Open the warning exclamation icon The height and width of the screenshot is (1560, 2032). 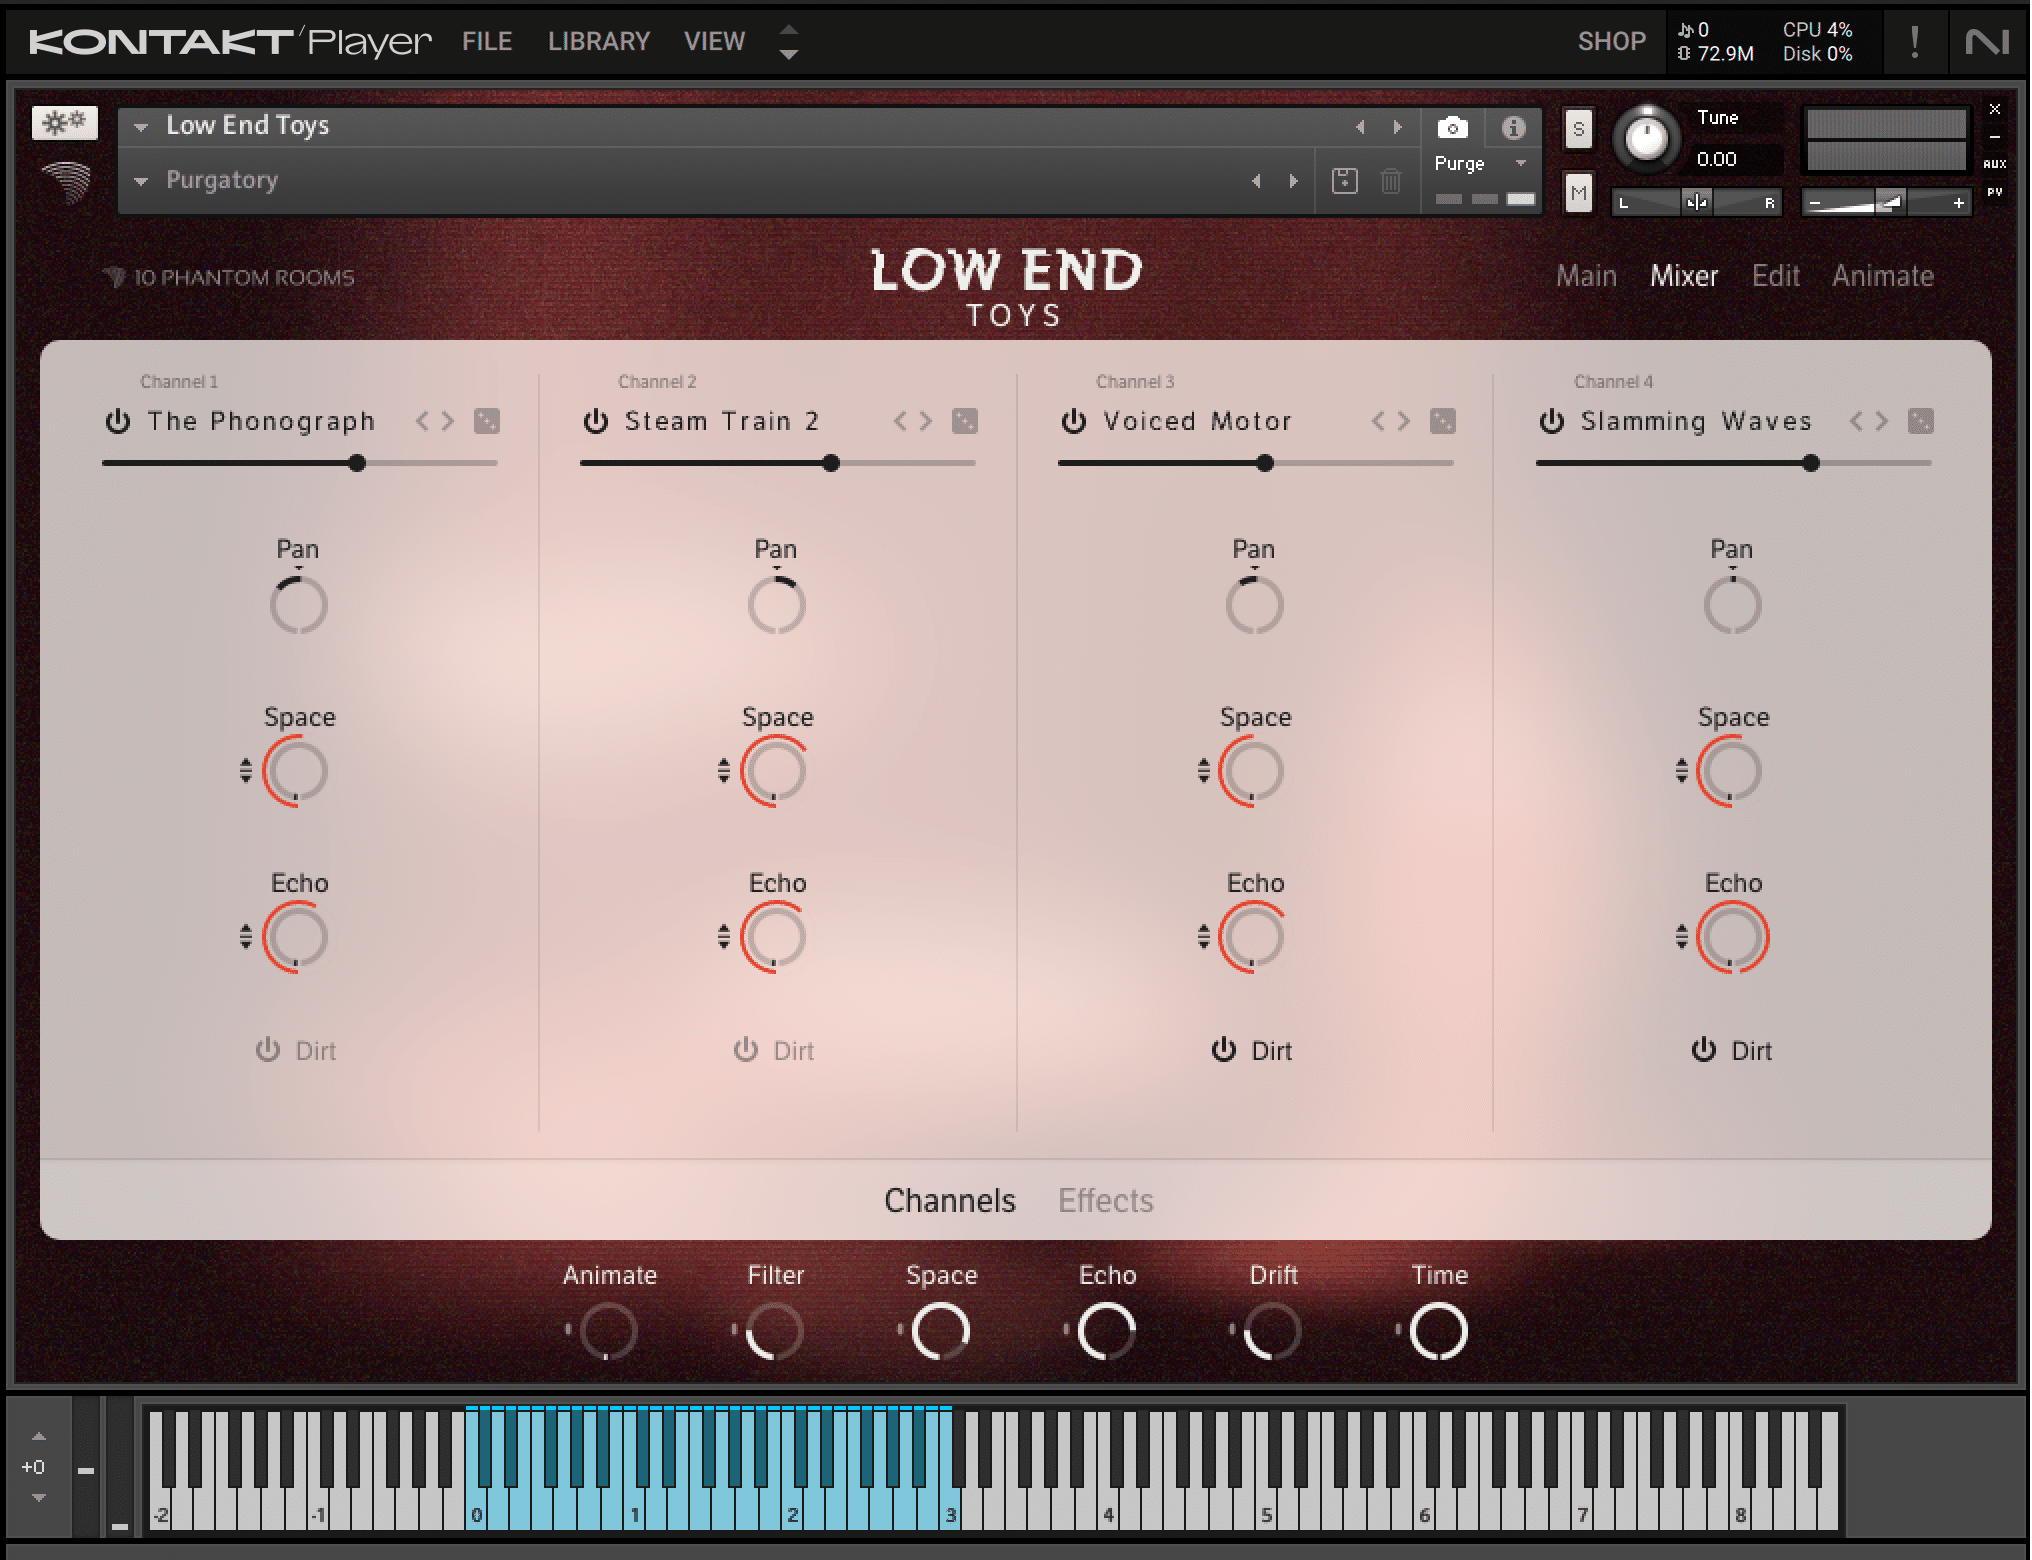pyautogui.click(x=1914, y=42)
